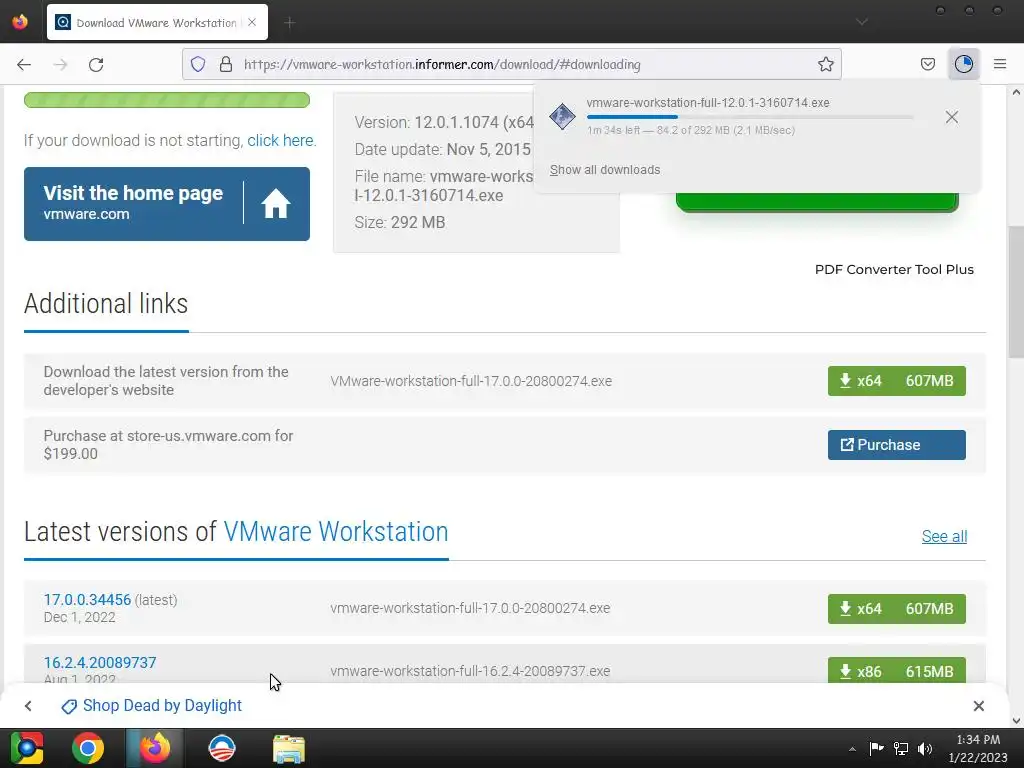Click the green striped progress bar
The height and width of the screenshot is (768, 1024).
click(x=167, y=99)
